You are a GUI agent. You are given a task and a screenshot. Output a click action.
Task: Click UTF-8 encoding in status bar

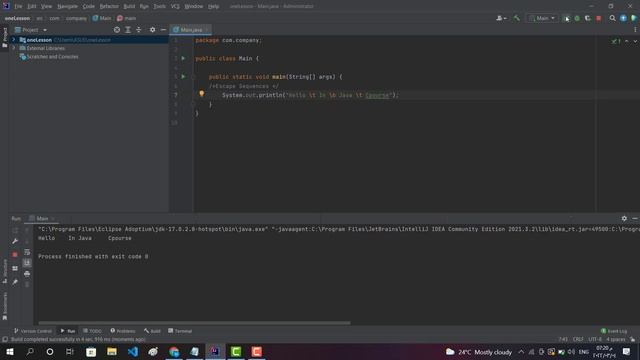click(x=595, y=339)
